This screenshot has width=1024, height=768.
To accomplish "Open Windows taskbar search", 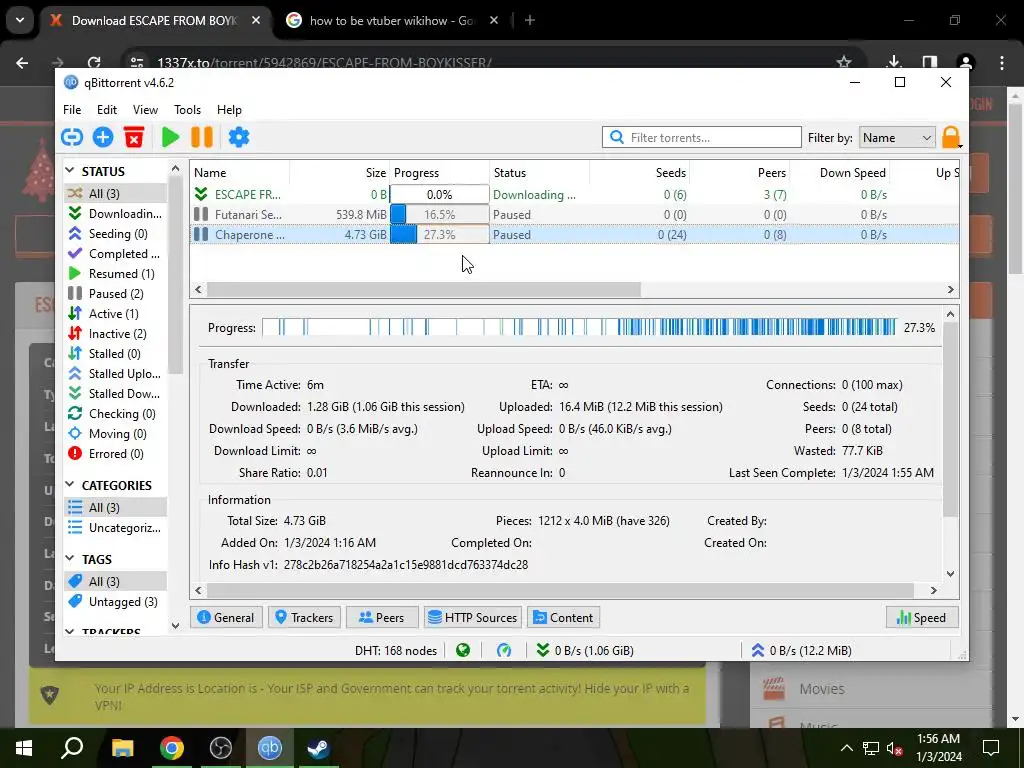I will click(x=72, y=748).
